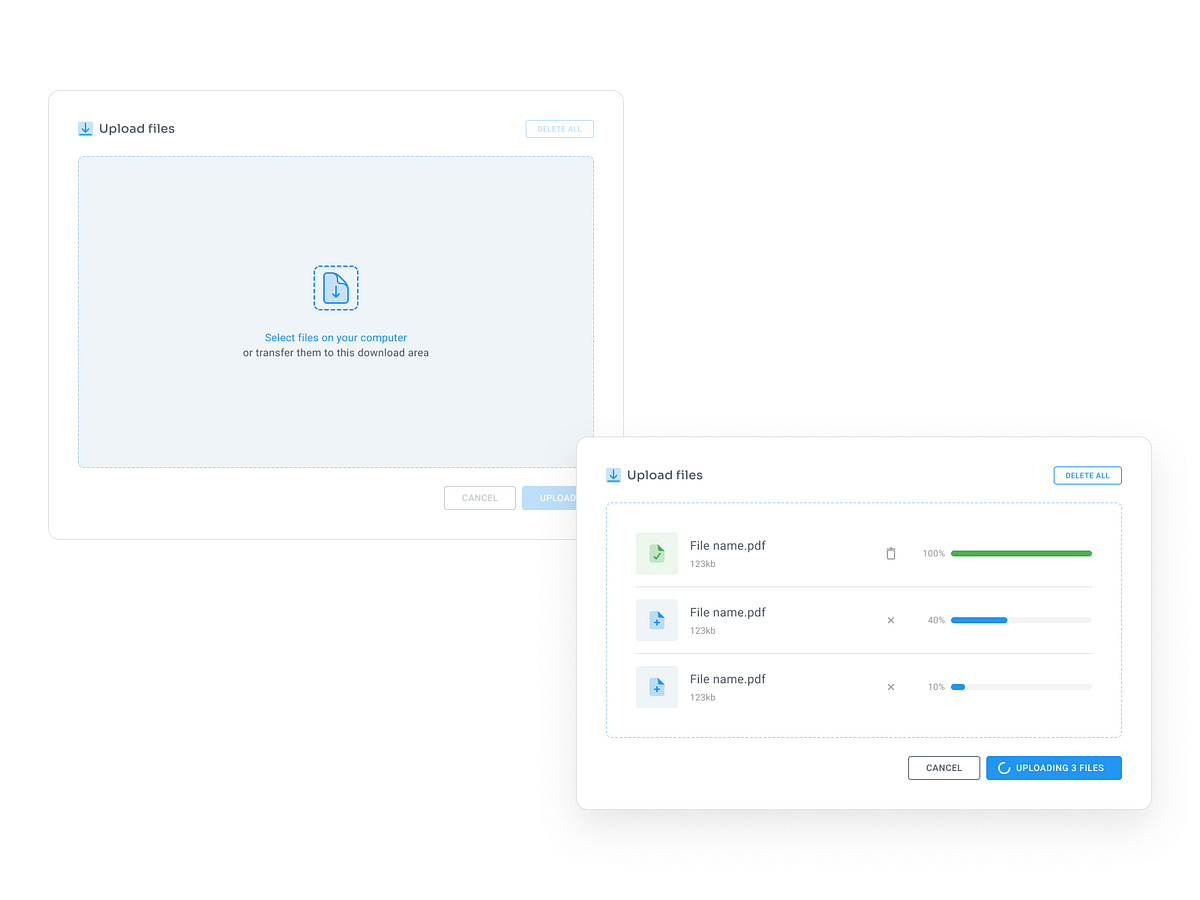Screen dimensions: 1200x900
Task: Click 123kb size in the 100% row
Action: point(703,564)
